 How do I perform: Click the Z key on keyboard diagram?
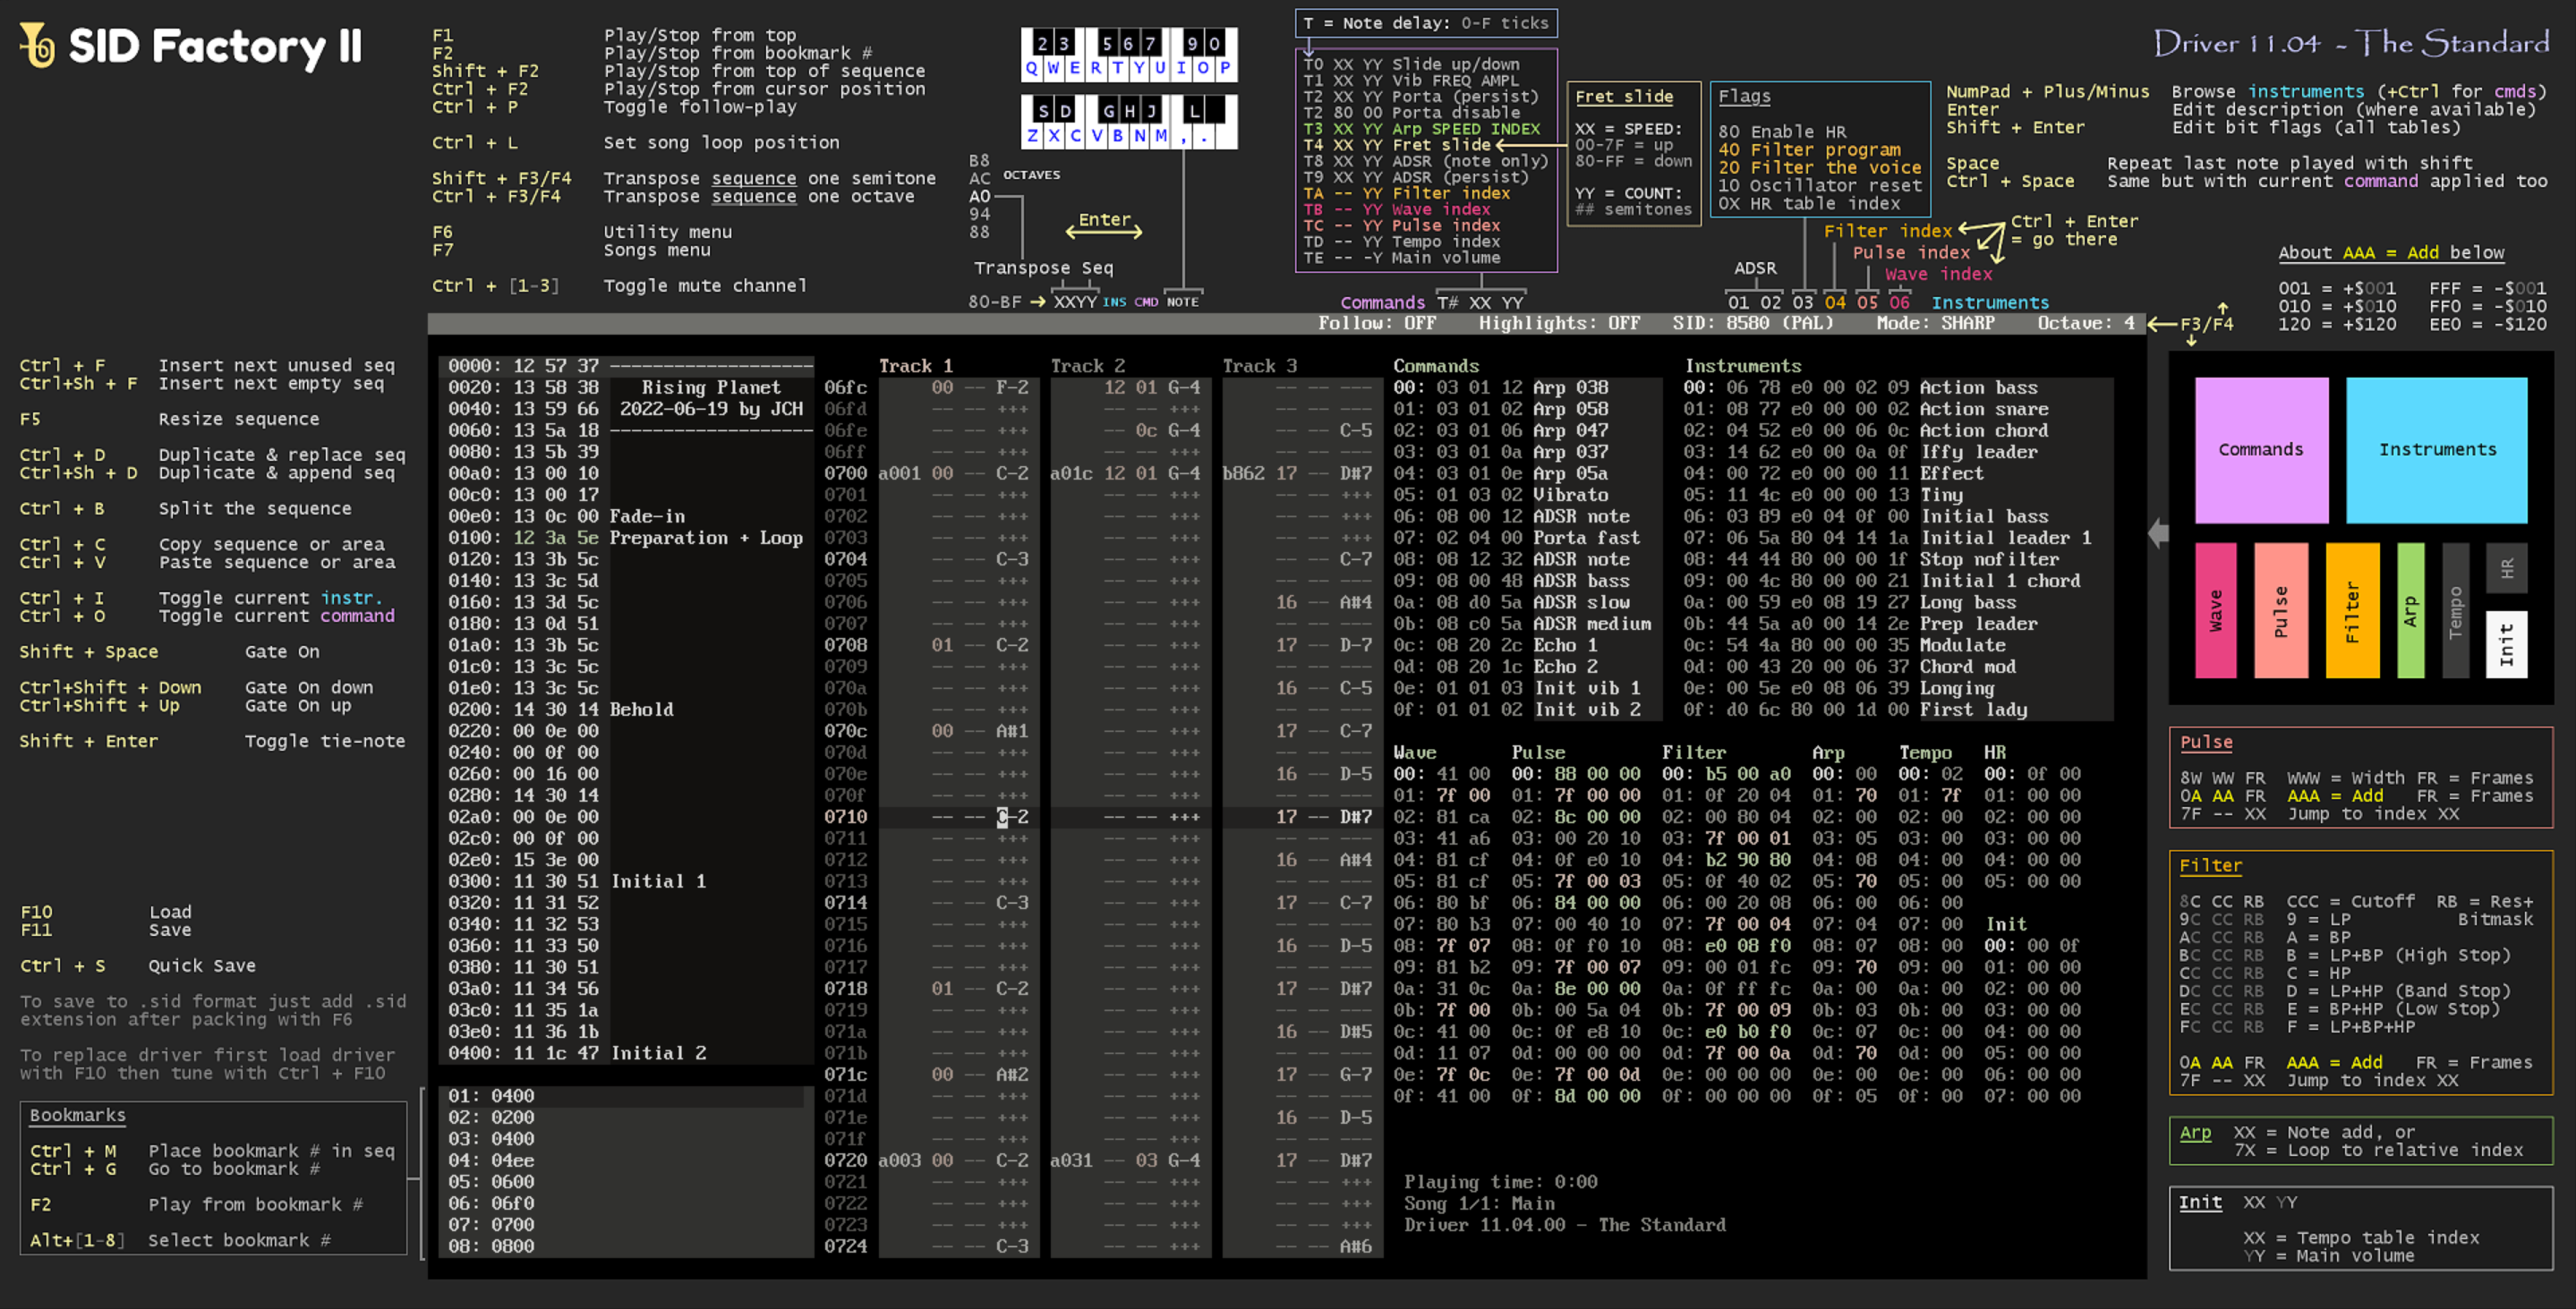point(1032,136)
